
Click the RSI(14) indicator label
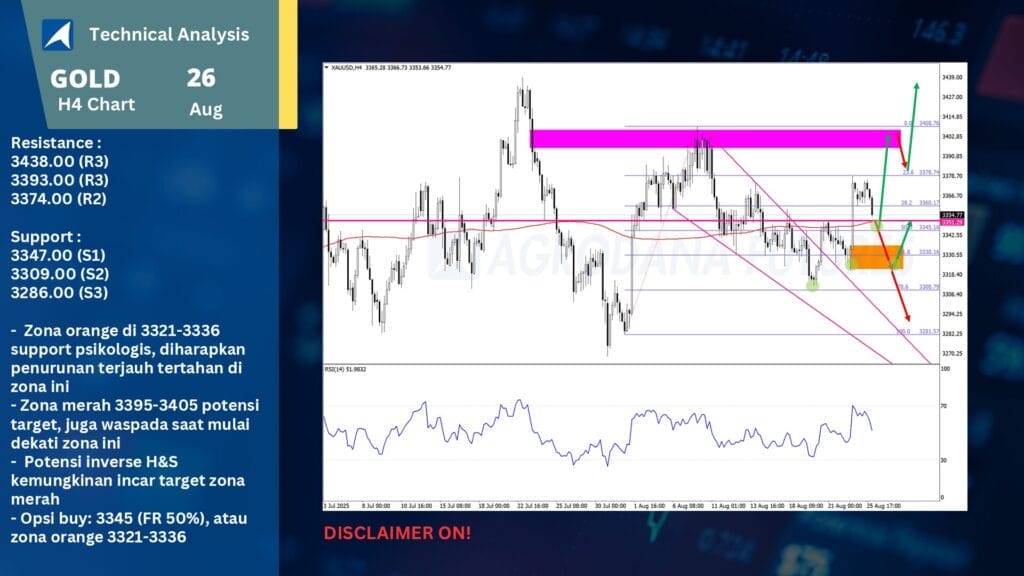pos(346,370)
